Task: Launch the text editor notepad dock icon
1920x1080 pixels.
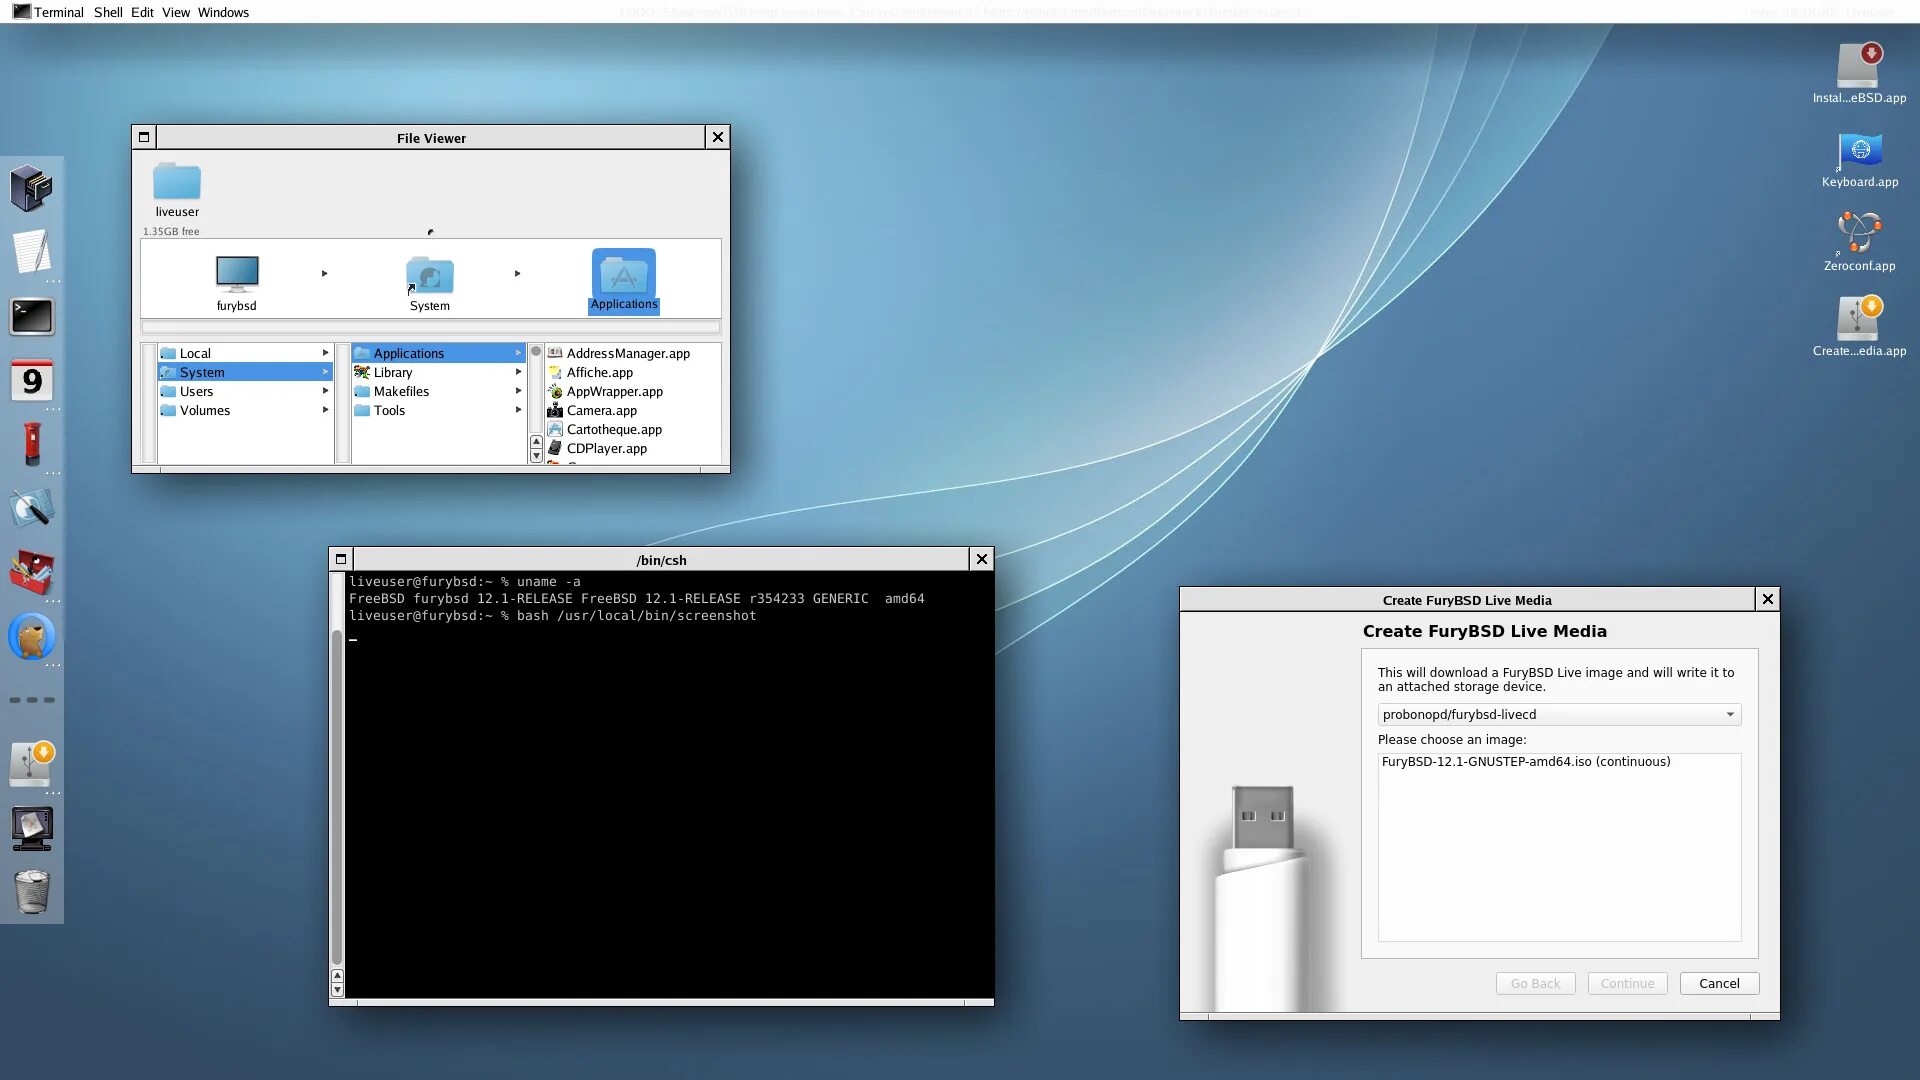Action: (x=31, y=251)
